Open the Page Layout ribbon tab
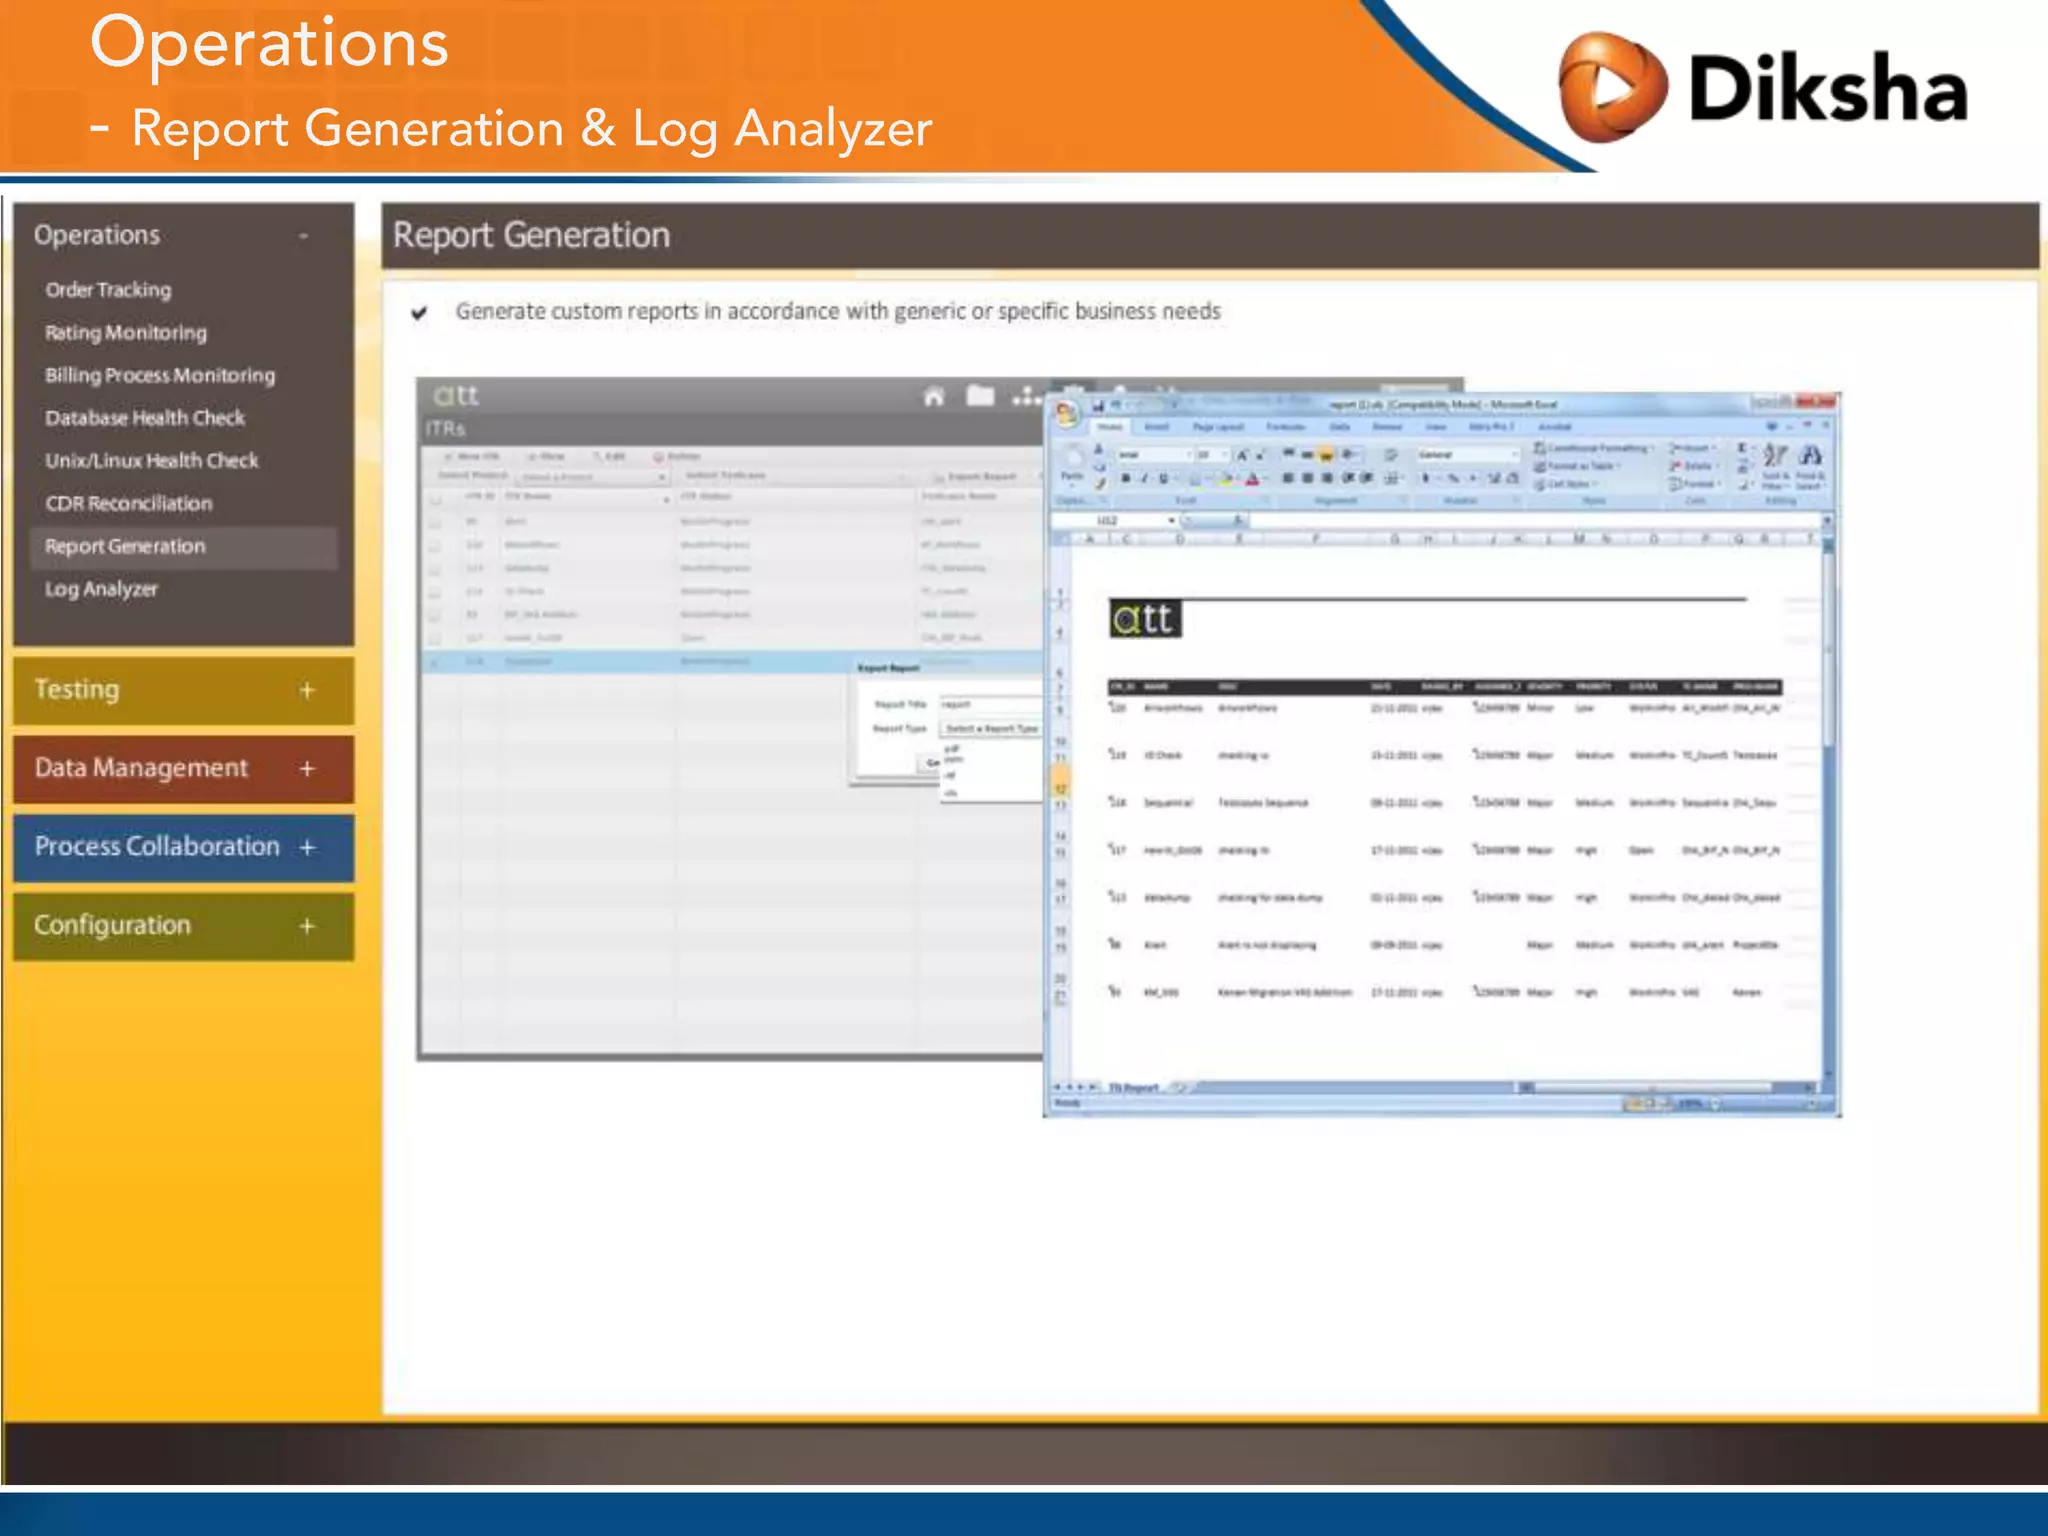This screenshot has height=1536, width=2048. pyautogui.click(x=1218, y=427)
